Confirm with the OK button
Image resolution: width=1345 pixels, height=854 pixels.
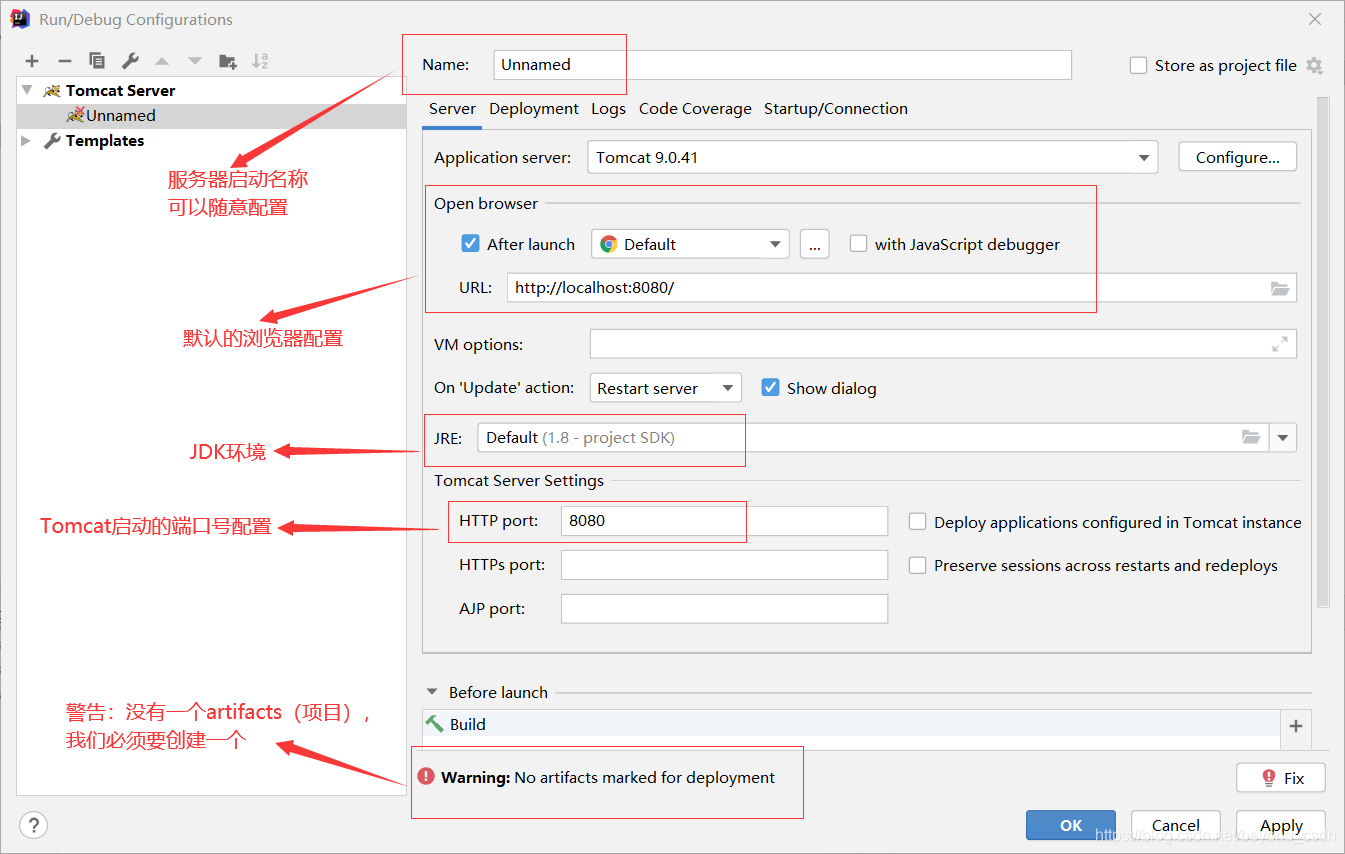[x=1071, y=825]
